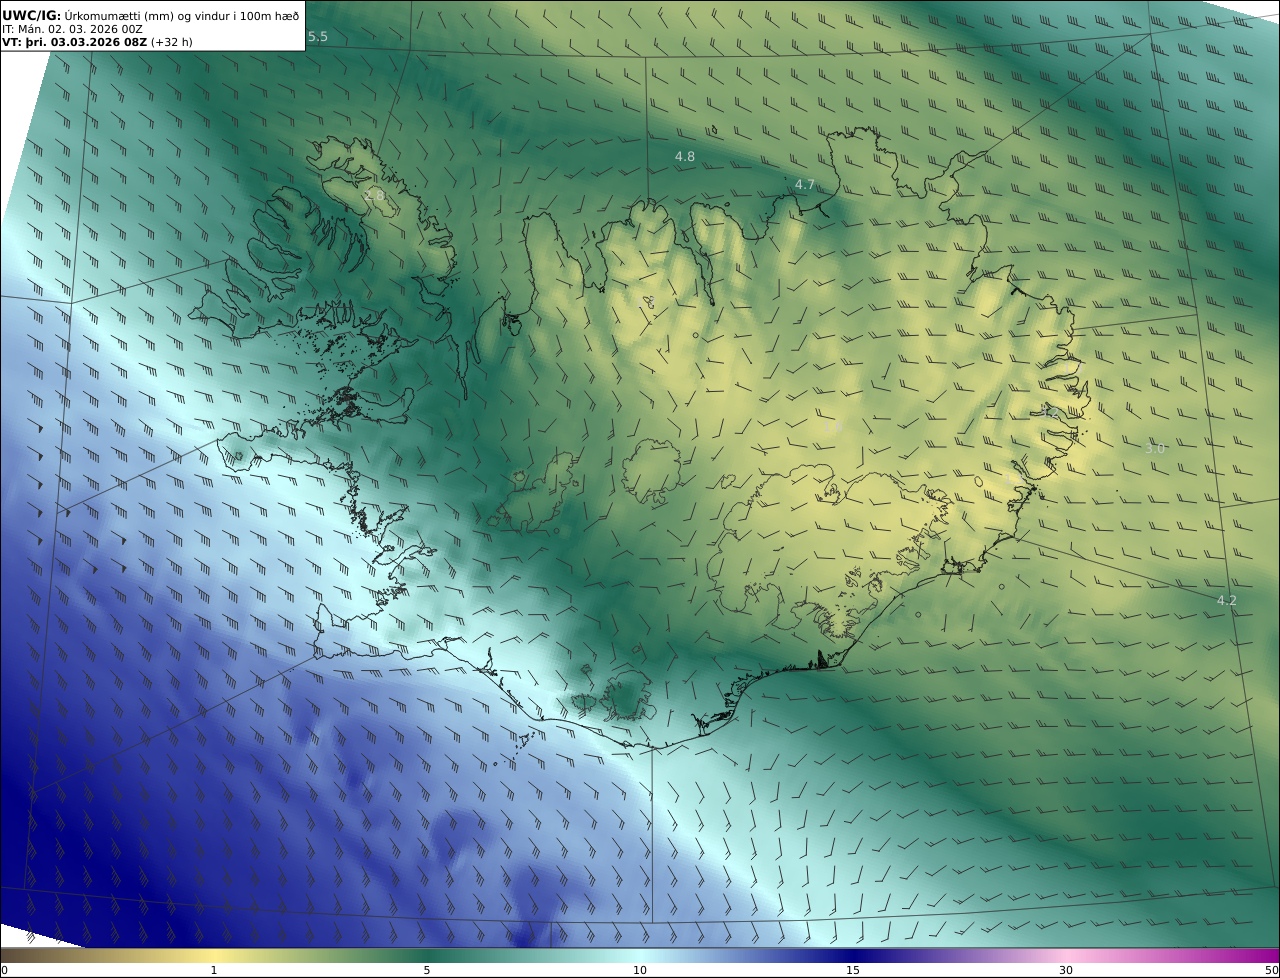The image size is (1280, 978).
Task: Click the colorbar tick label '5'
Action: tap(427, 971)
